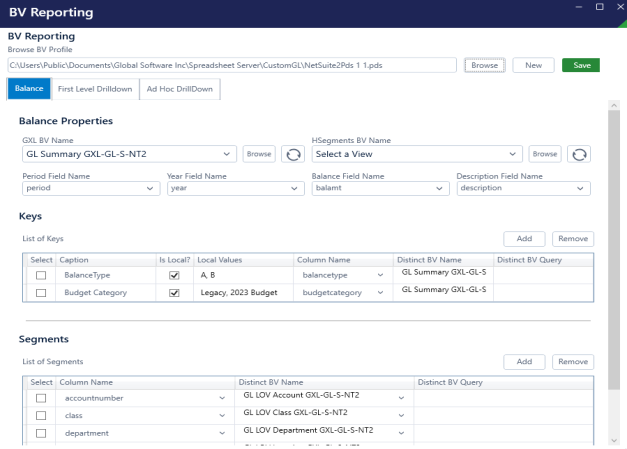Open the GXL BV Name dropdown
The width and height of the screenshot is (627, 449).
point(230,154)
